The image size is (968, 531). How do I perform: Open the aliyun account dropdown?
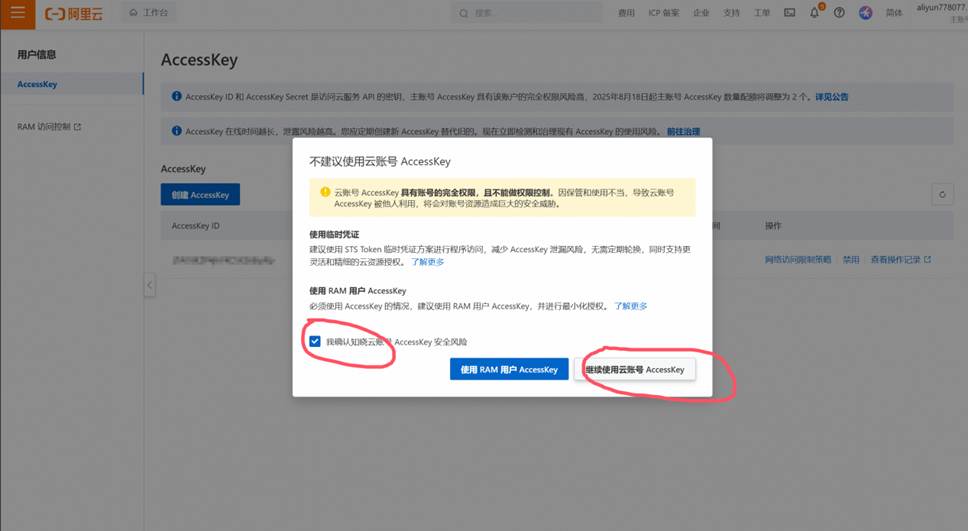938,9
